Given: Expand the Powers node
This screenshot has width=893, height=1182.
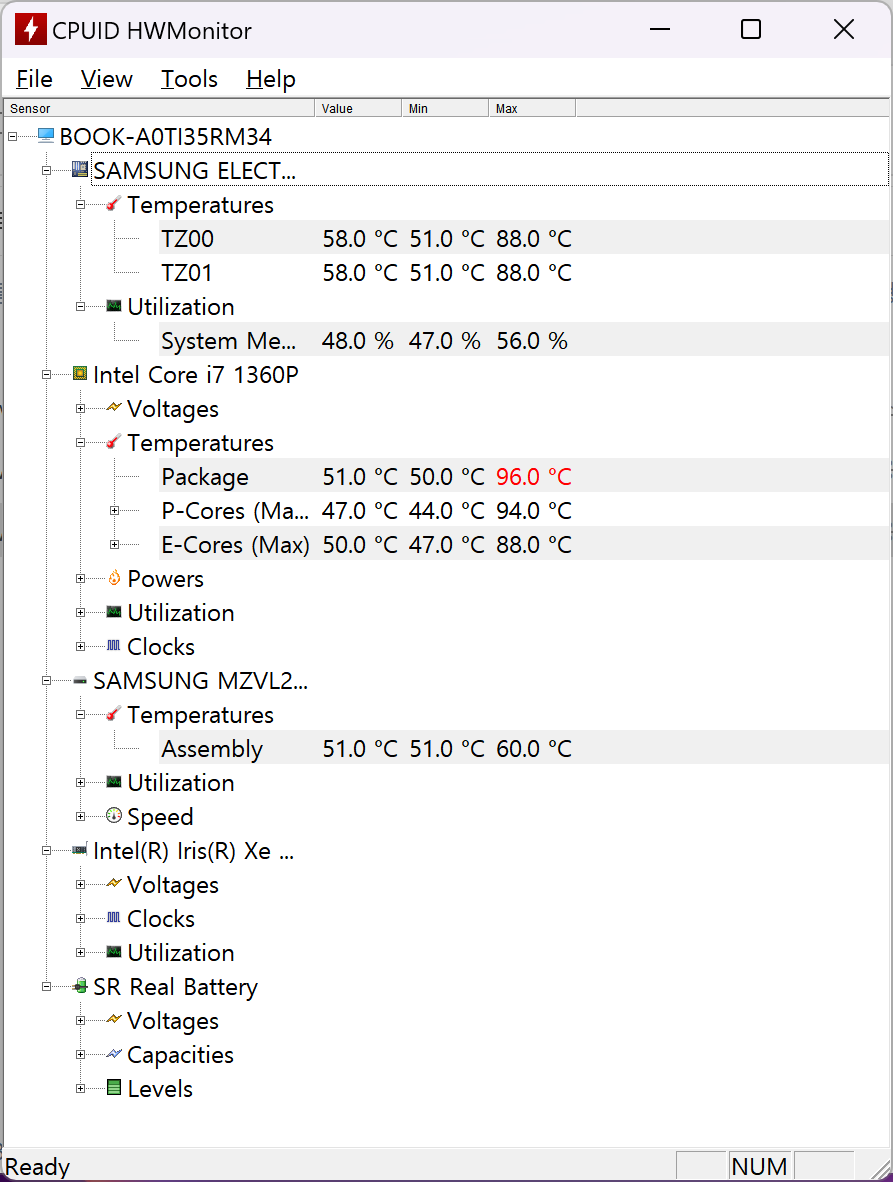Looking at the screenshot, I should click(81, 579).
